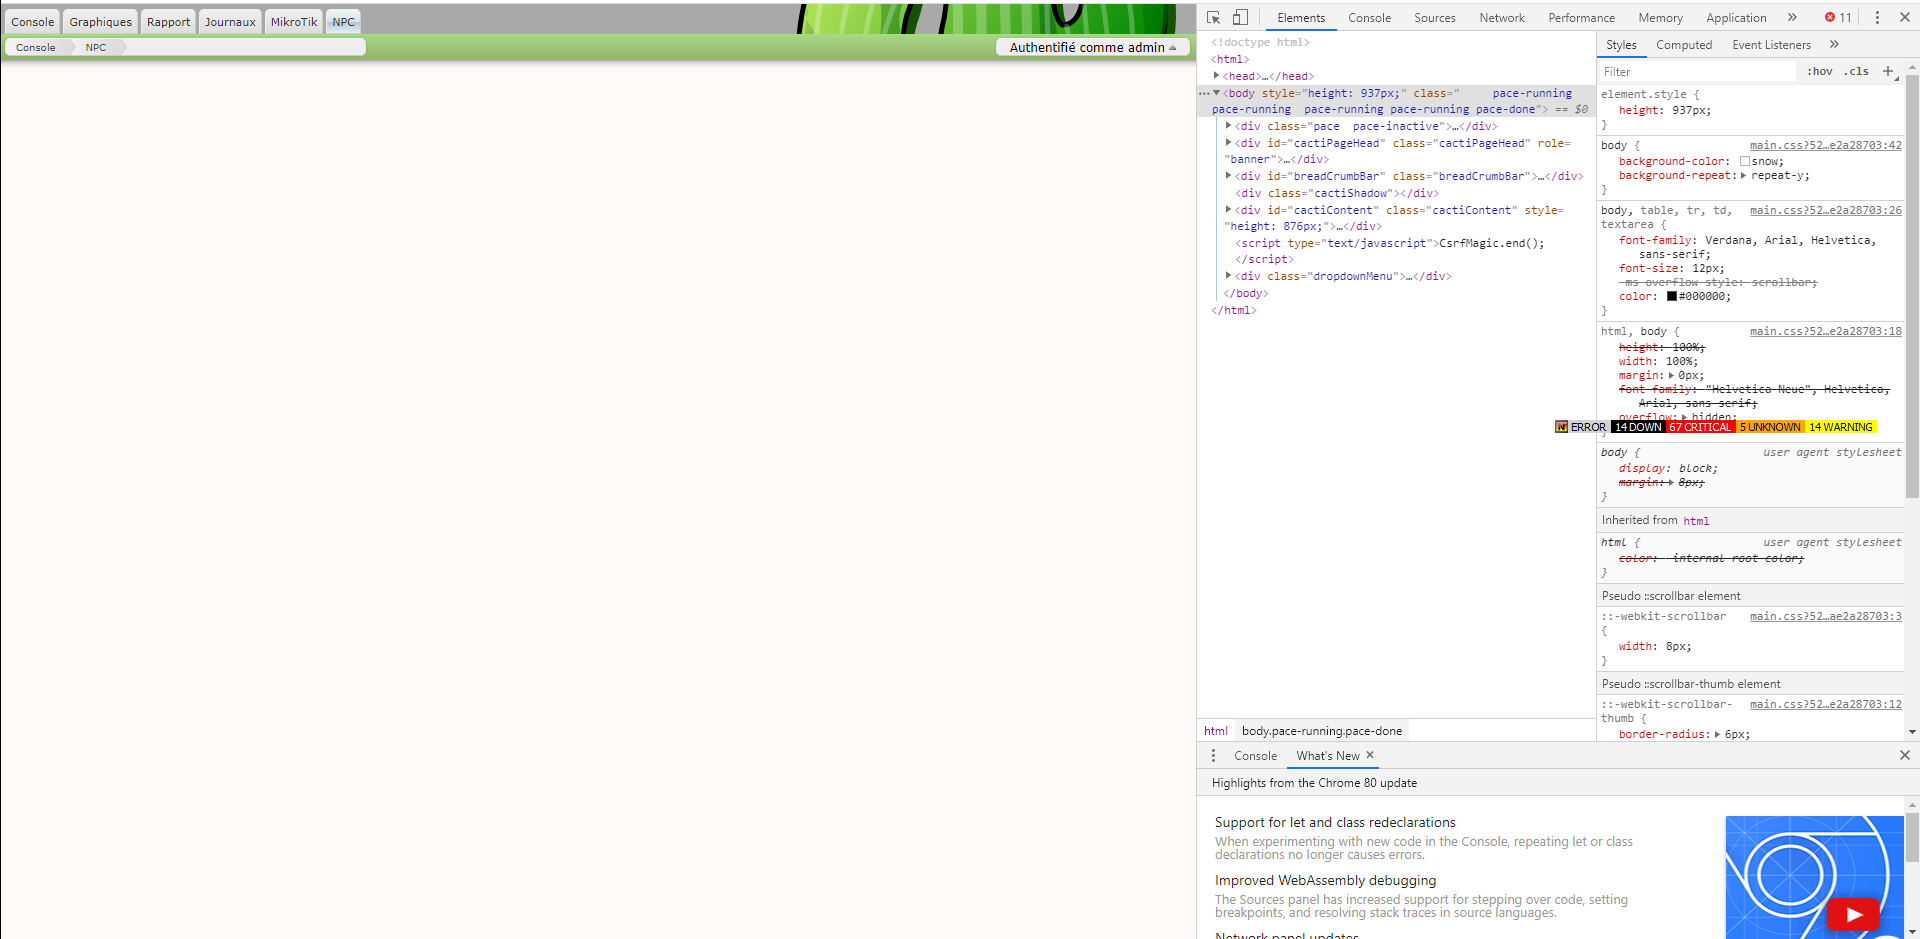Open the Cacti Rapport tab
This screenshot has width=1920, height=939.
tap(168, 22)
